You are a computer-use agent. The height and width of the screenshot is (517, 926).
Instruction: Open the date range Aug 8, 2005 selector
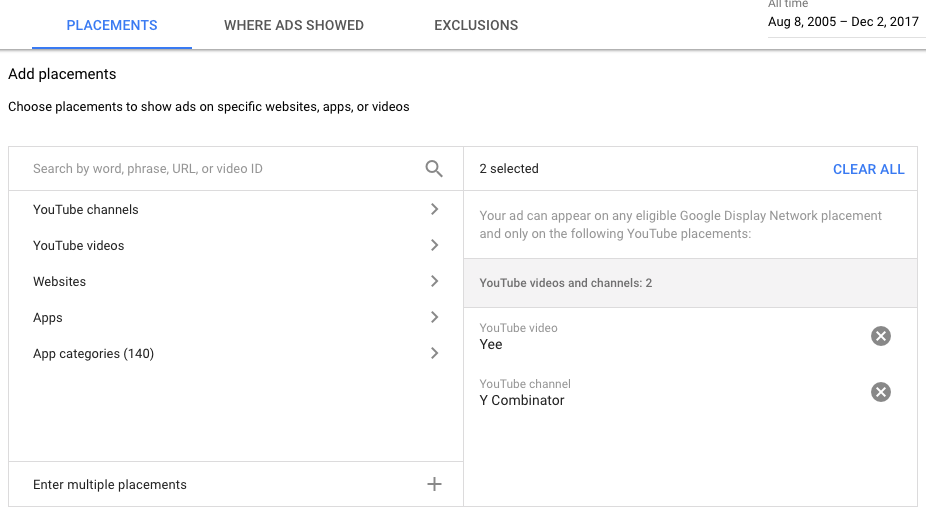tap(843, 22)
